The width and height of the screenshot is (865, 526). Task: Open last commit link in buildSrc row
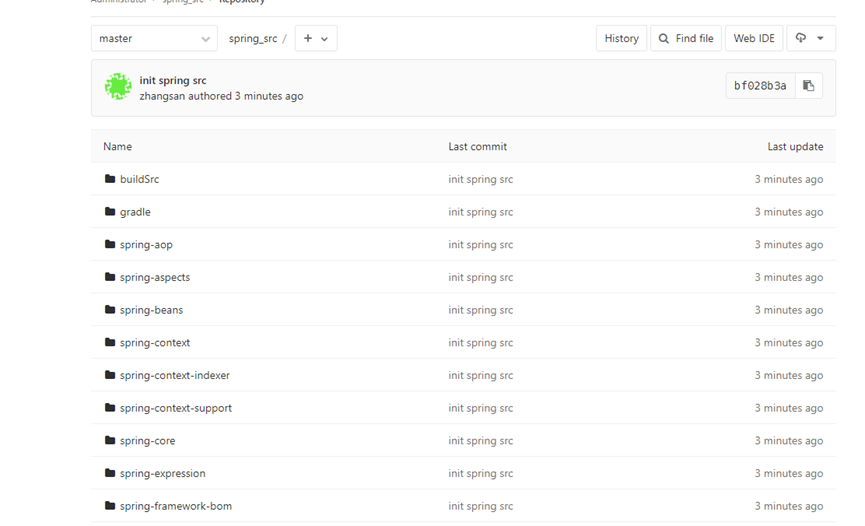(x=480, y=179)
